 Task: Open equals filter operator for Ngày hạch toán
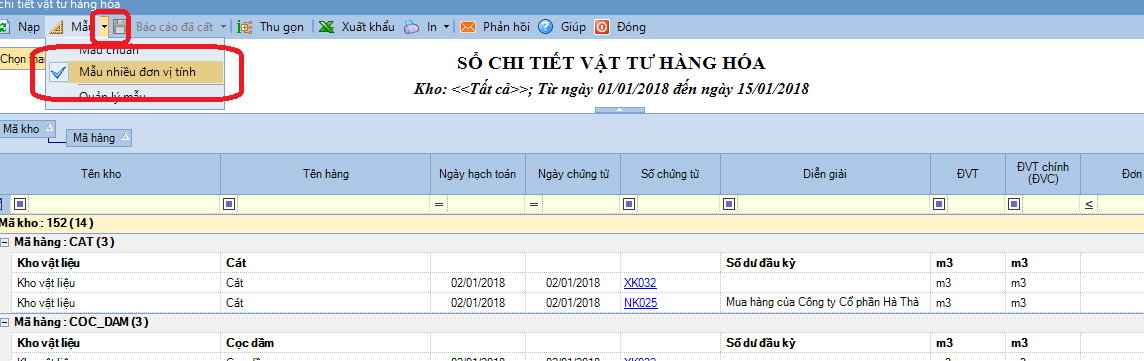coord(439,204)
